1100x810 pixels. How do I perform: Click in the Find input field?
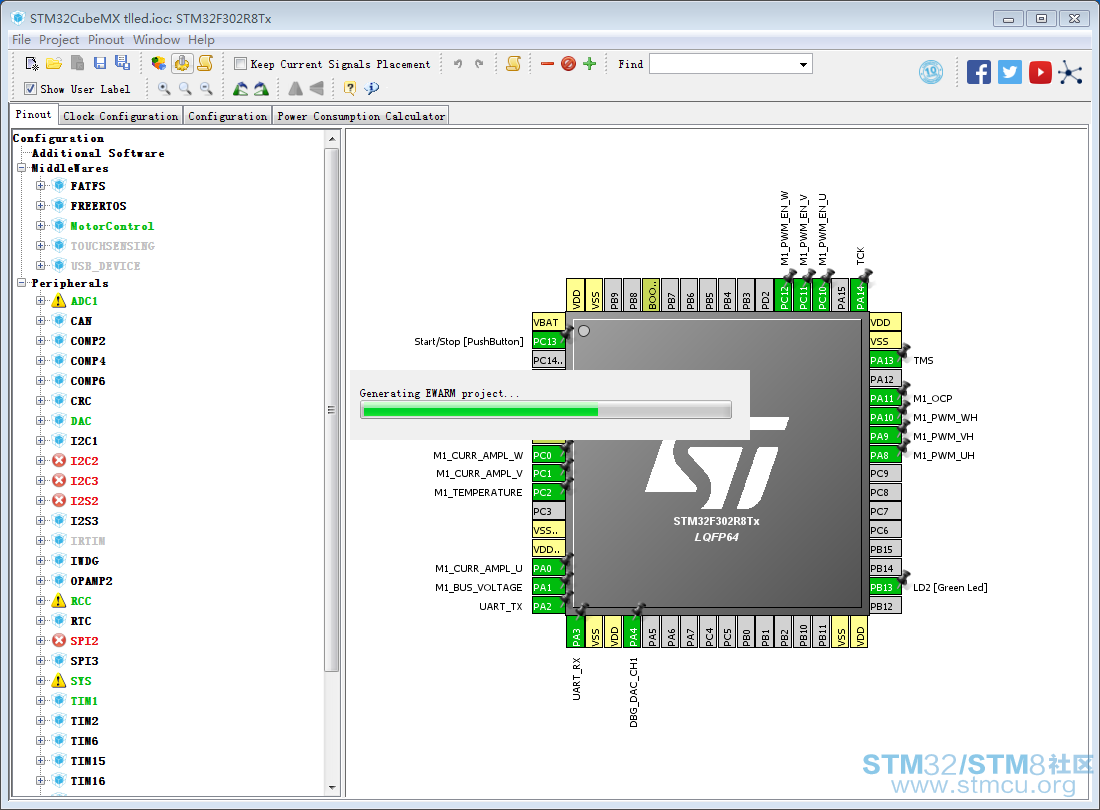point(723,65)
